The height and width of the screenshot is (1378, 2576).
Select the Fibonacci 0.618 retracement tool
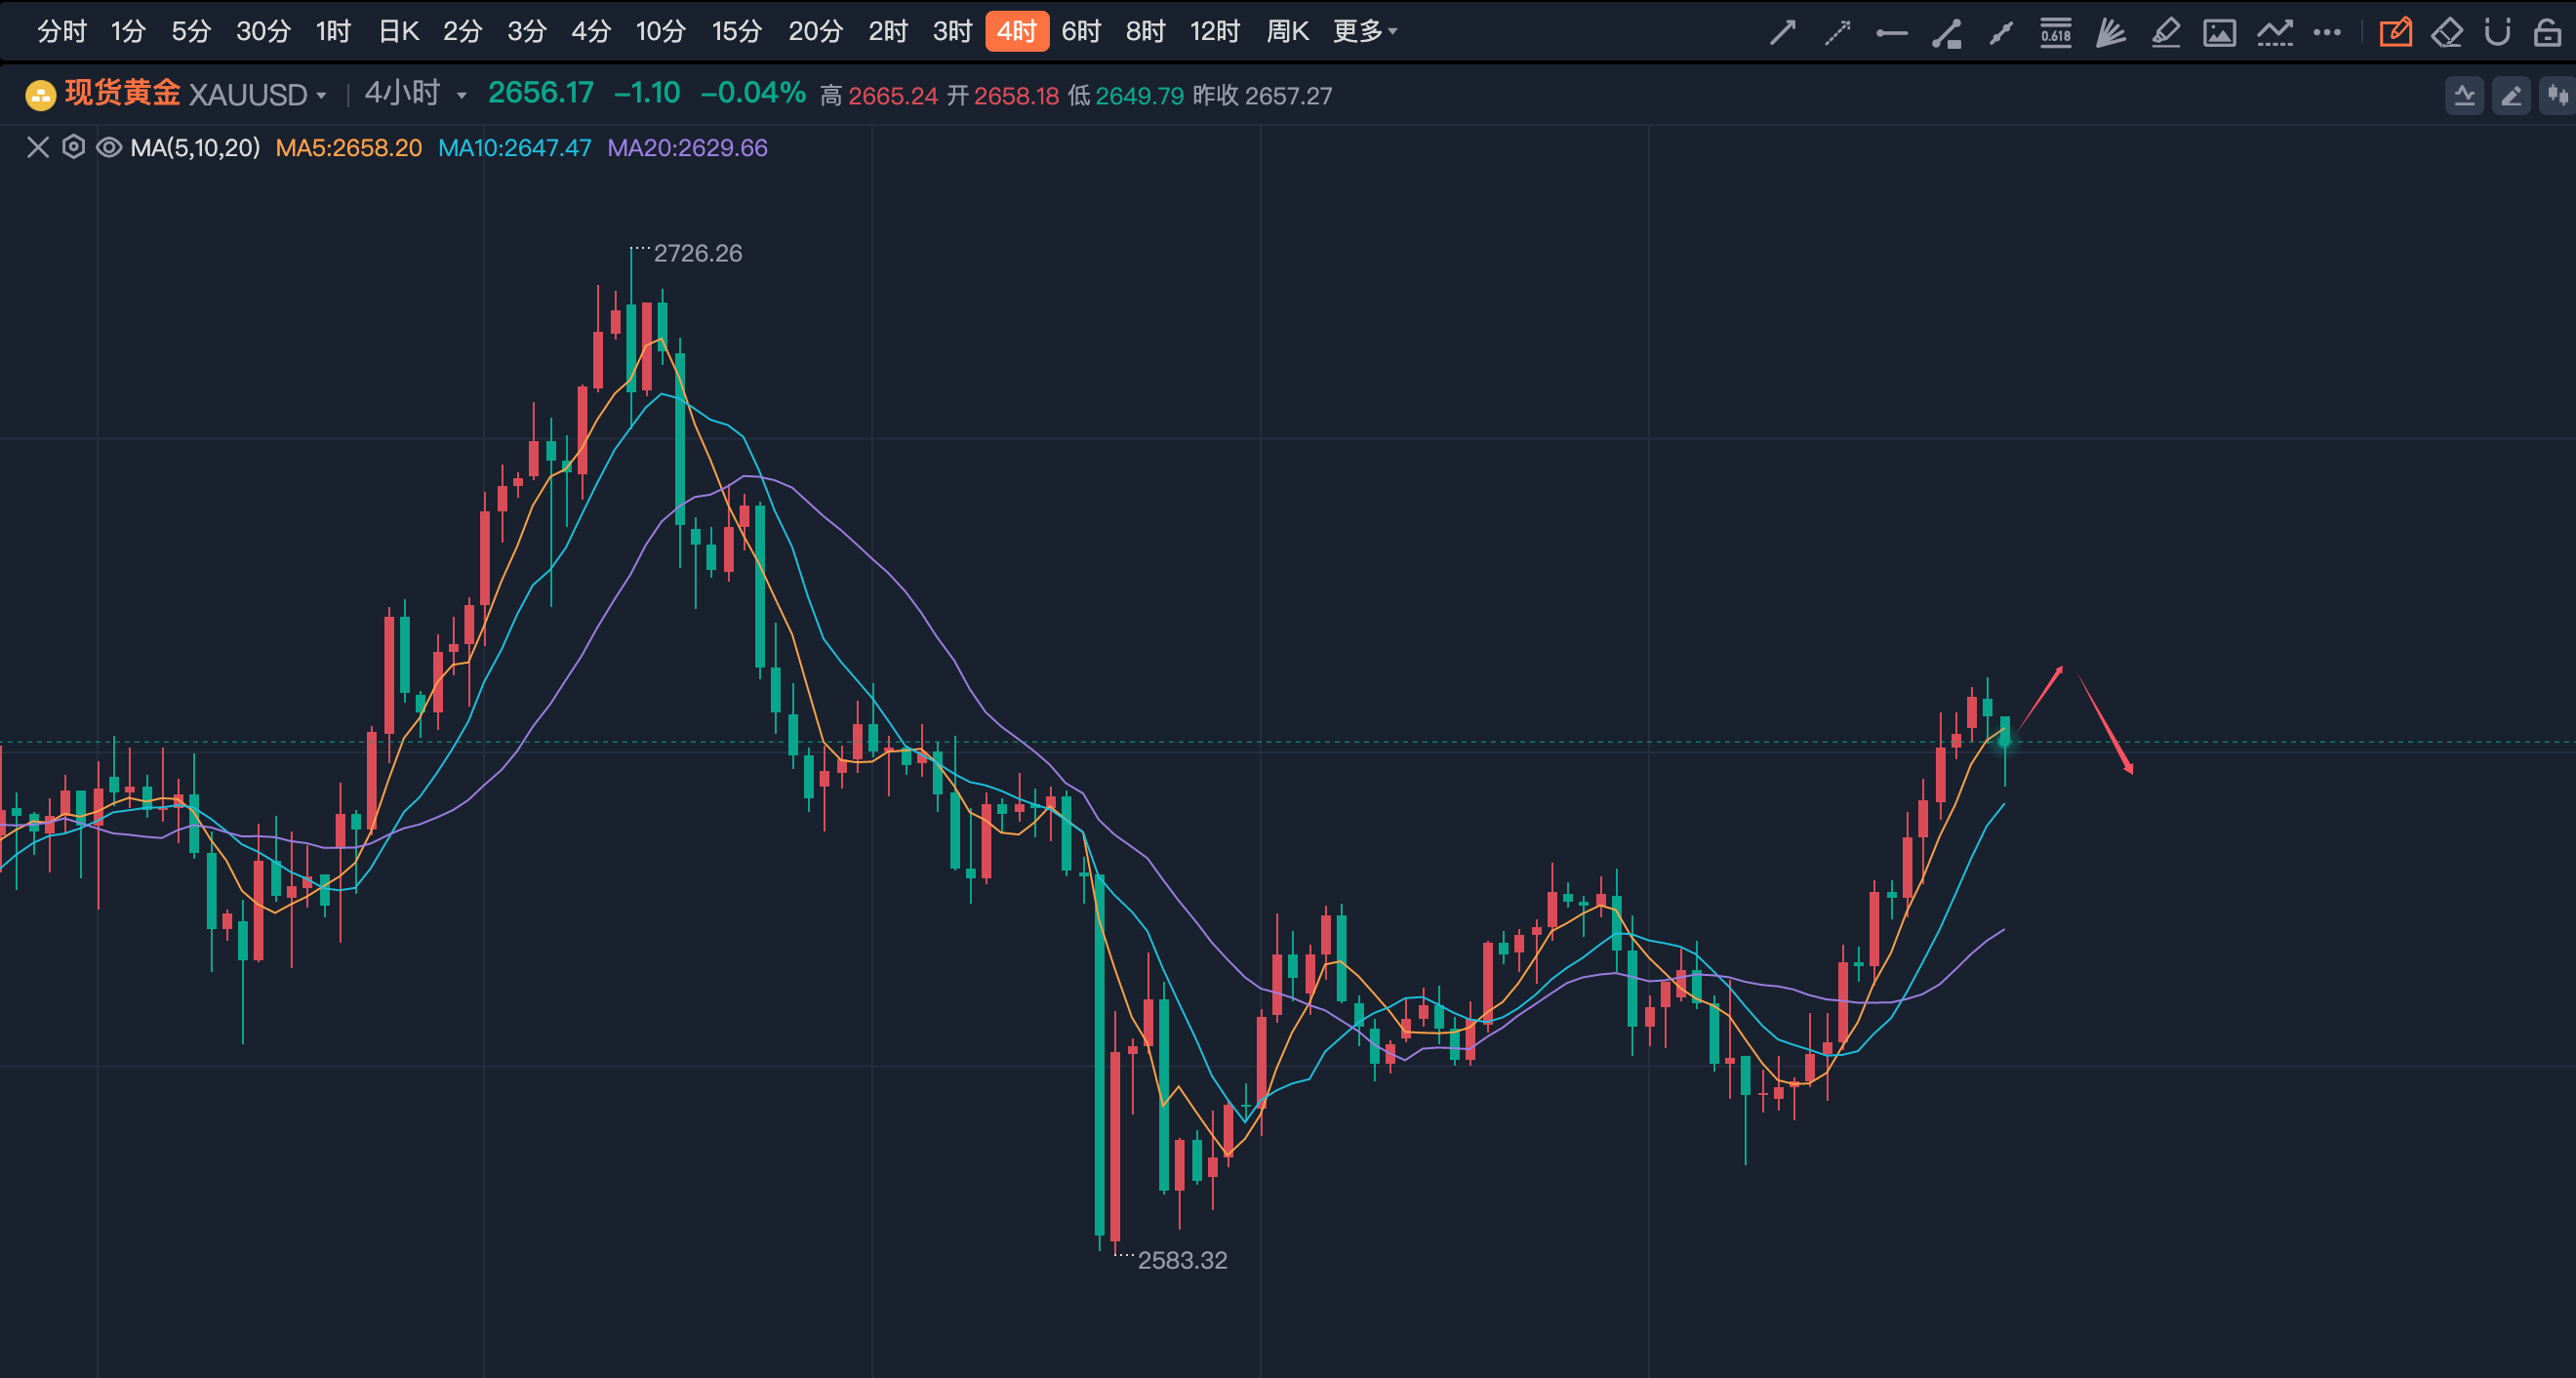2056,33
